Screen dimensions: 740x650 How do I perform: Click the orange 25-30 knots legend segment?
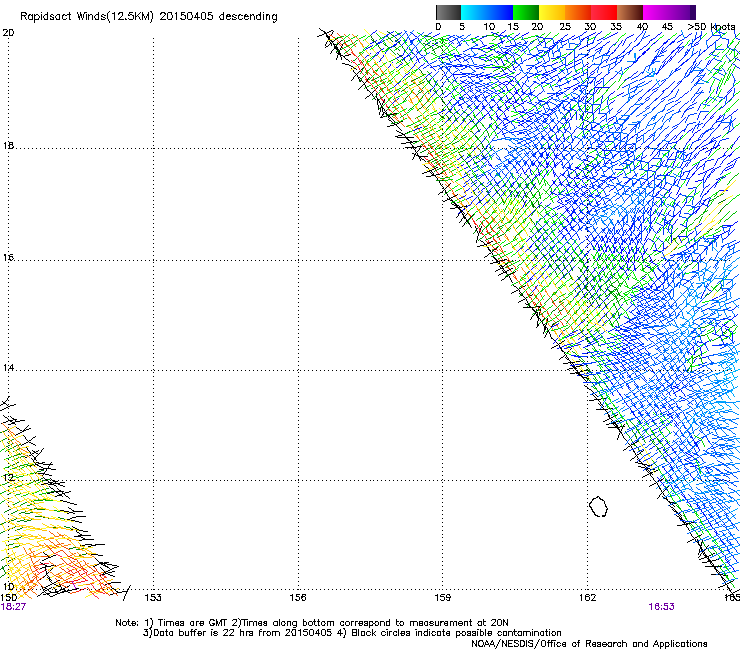pos(578,12)
